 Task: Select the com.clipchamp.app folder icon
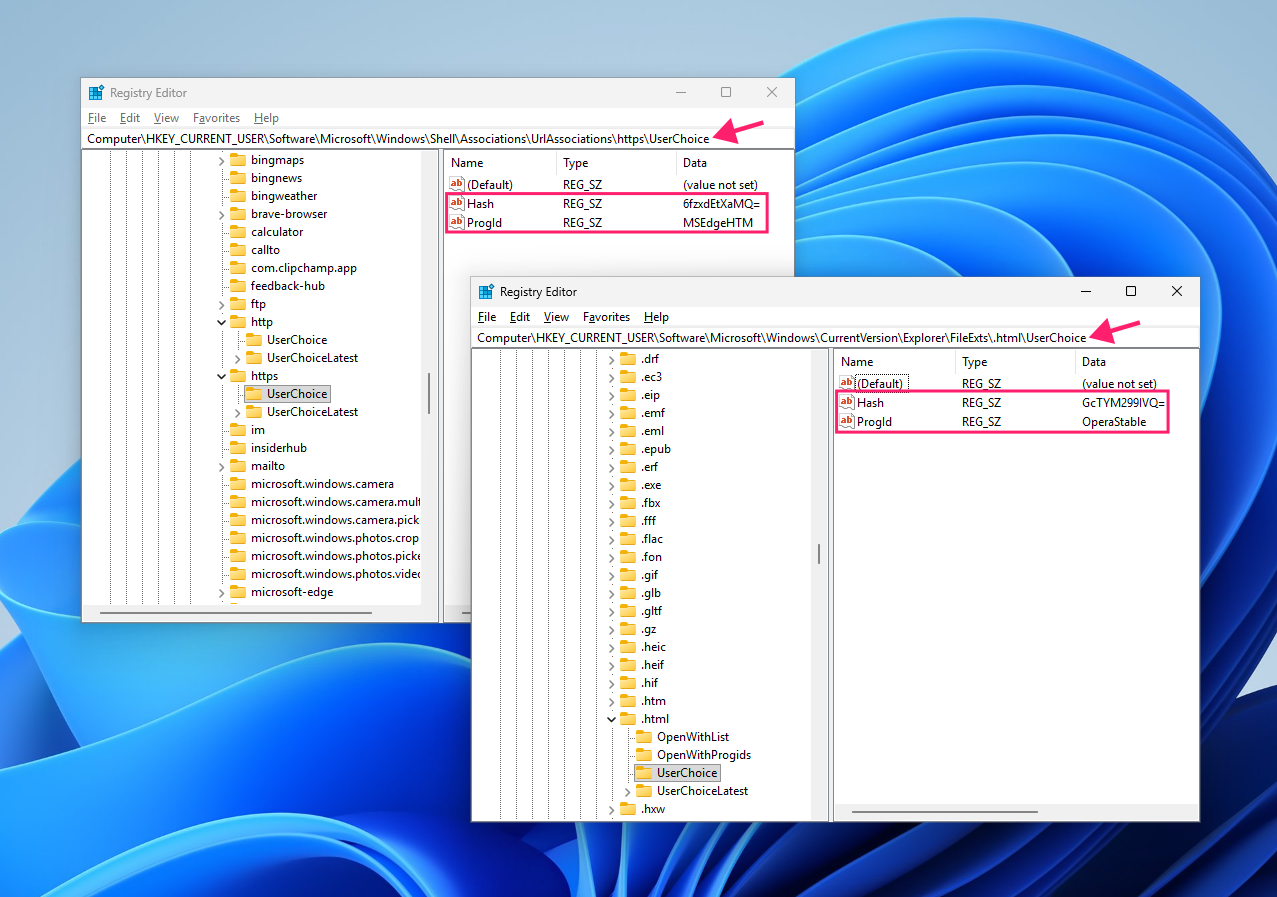pos(238,268)
